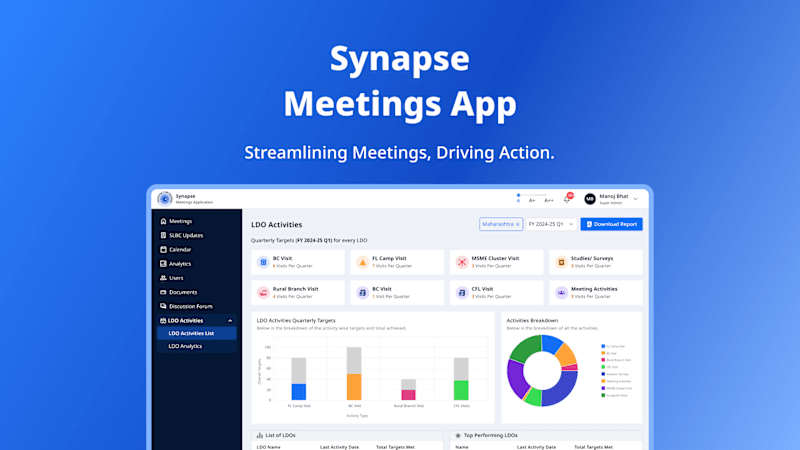Viewport: 800px width, 450px height.
Task: Click the Users people icon
Action: coord(163,278)
